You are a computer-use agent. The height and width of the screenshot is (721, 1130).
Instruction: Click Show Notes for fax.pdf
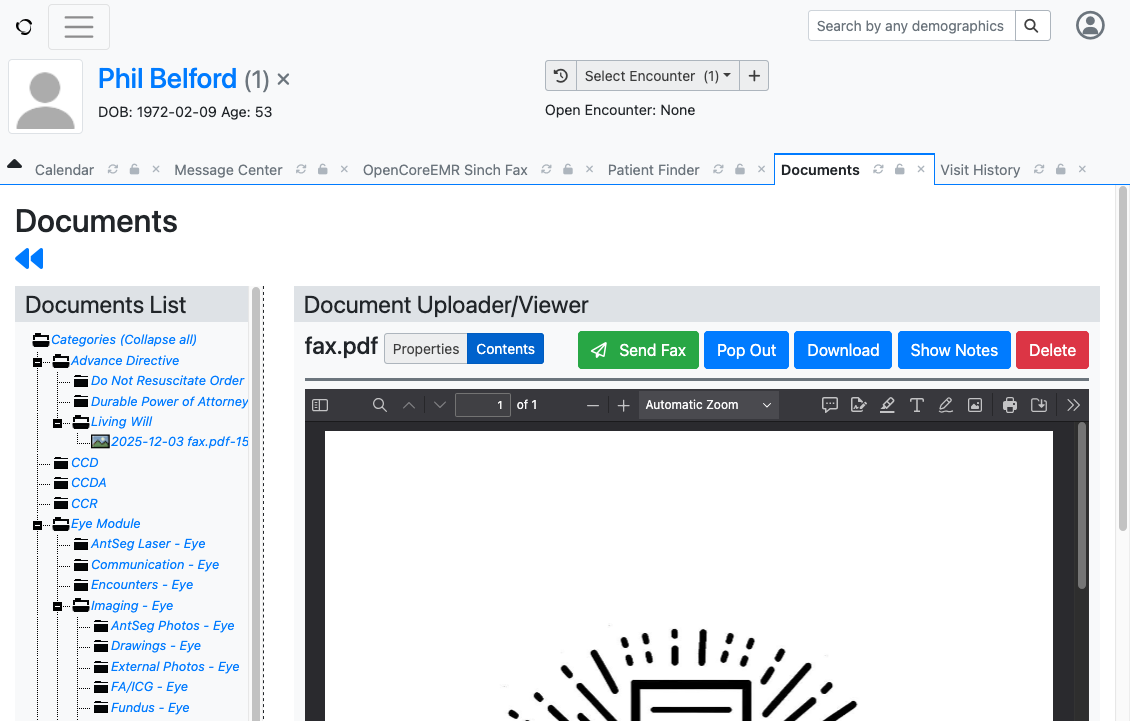coord(953,350)
